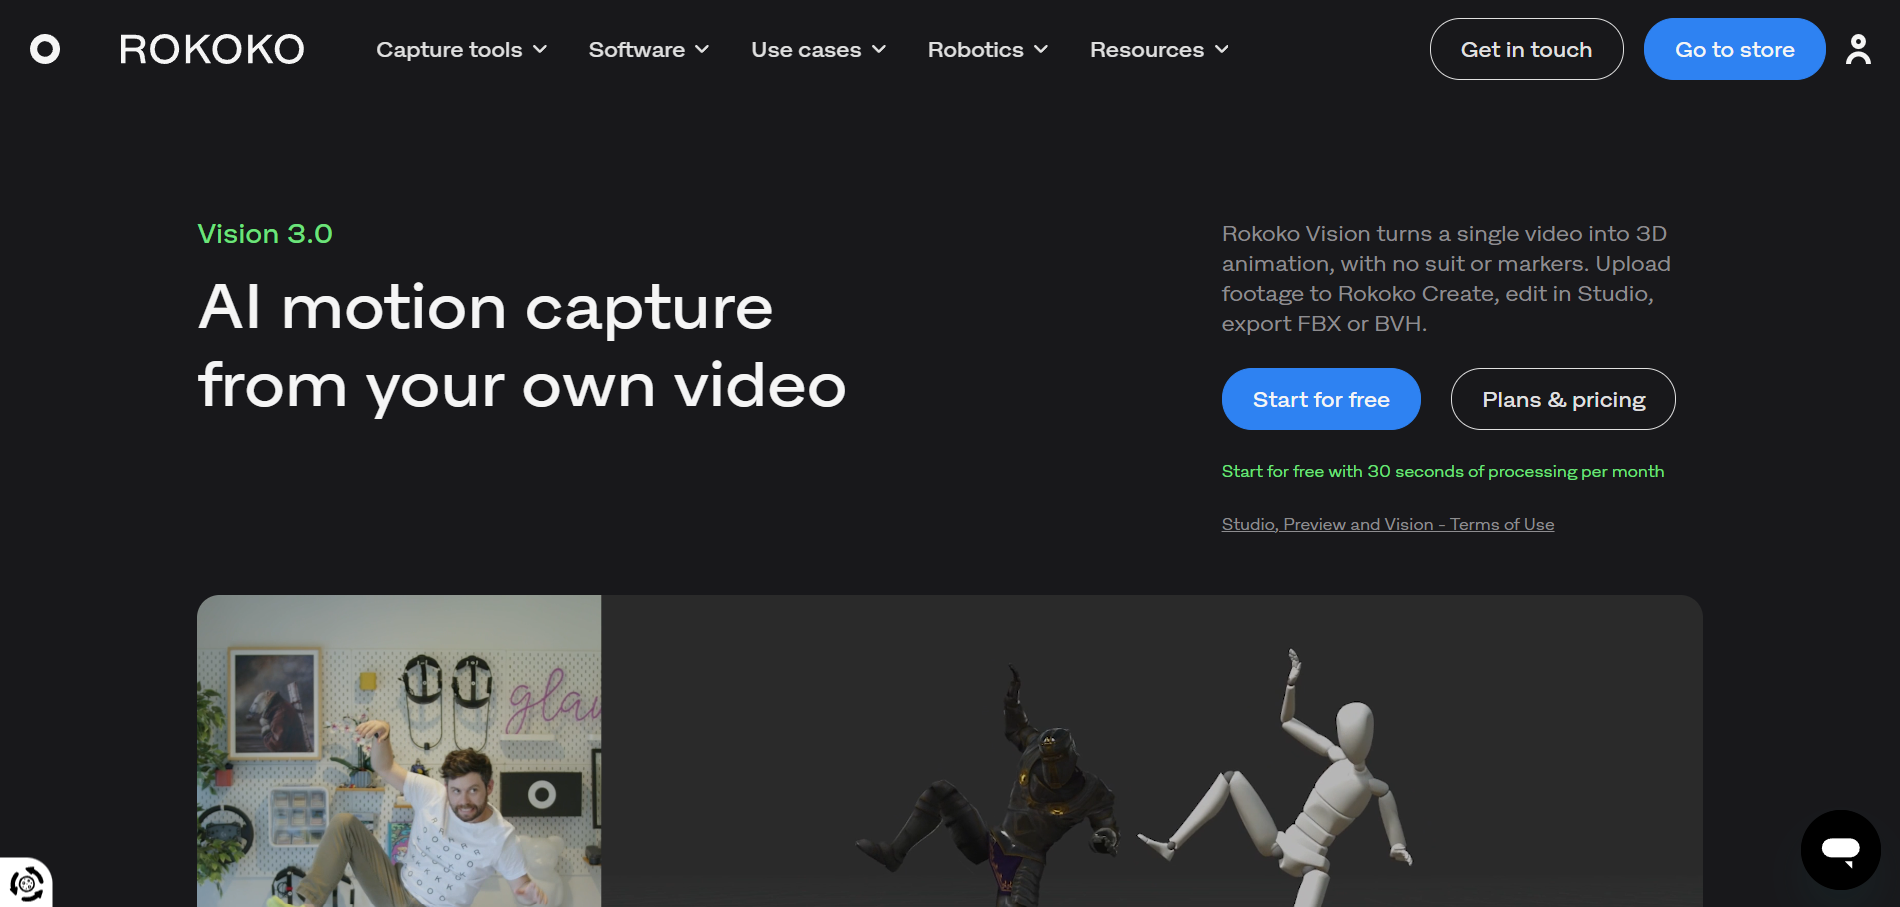Screen dimensions: 1900x907
Task: Click the free 30 seconds processing text
Action: [x=1443, y=471]
